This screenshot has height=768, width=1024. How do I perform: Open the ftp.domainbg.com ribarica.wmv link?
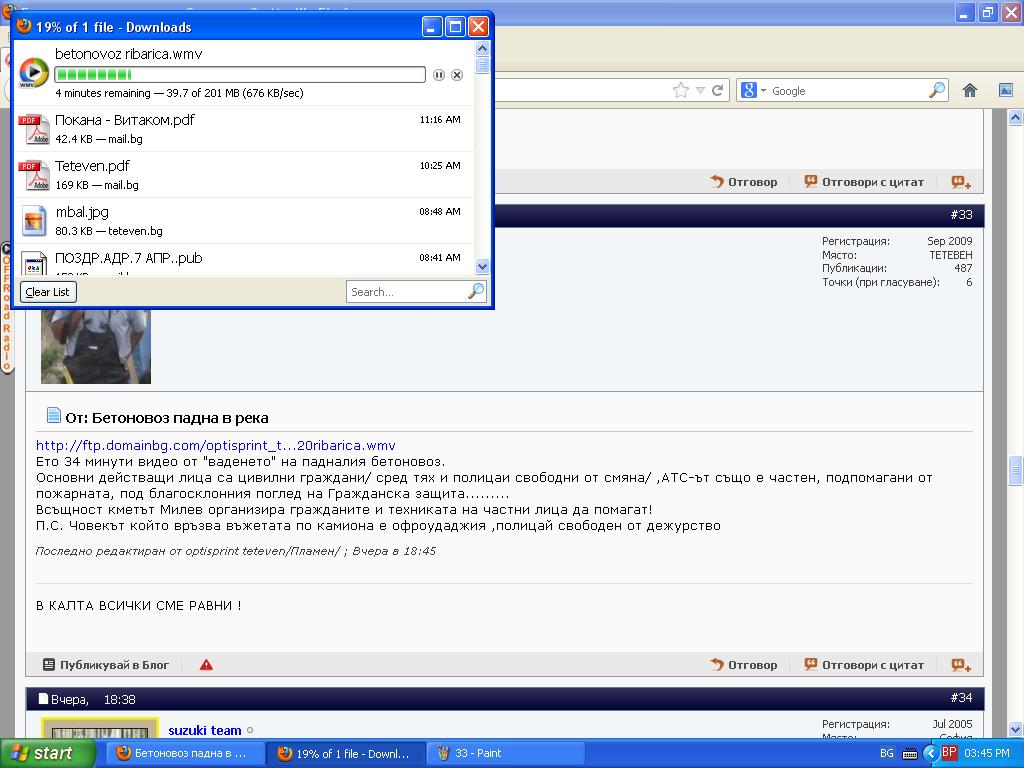[x=216, y=445]
